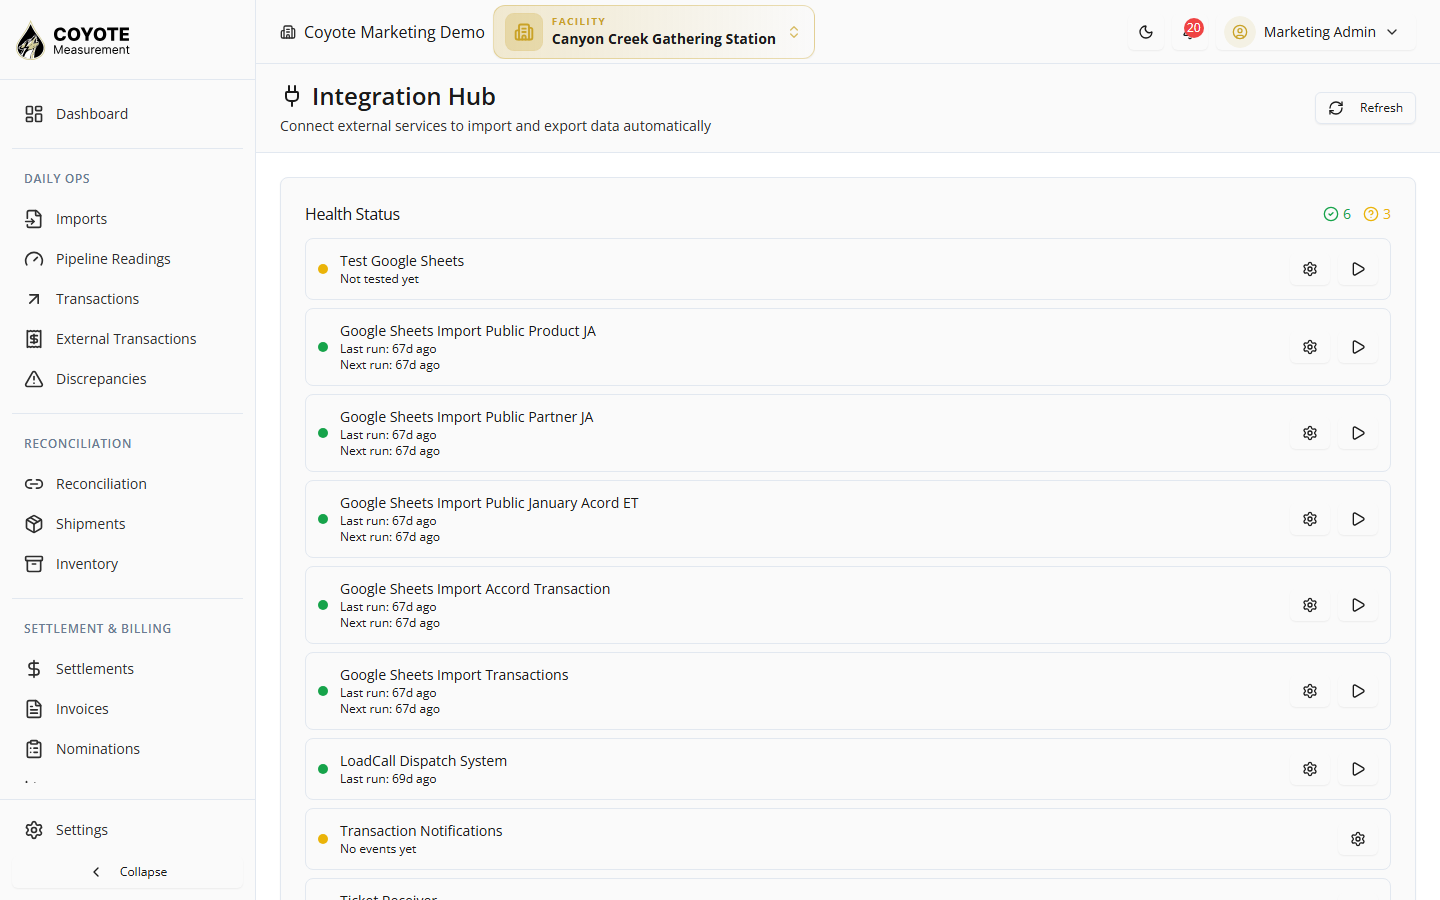The image size is (1440, 900).
Task: Click 'No events yet' status text
Action: coord(378,849)
